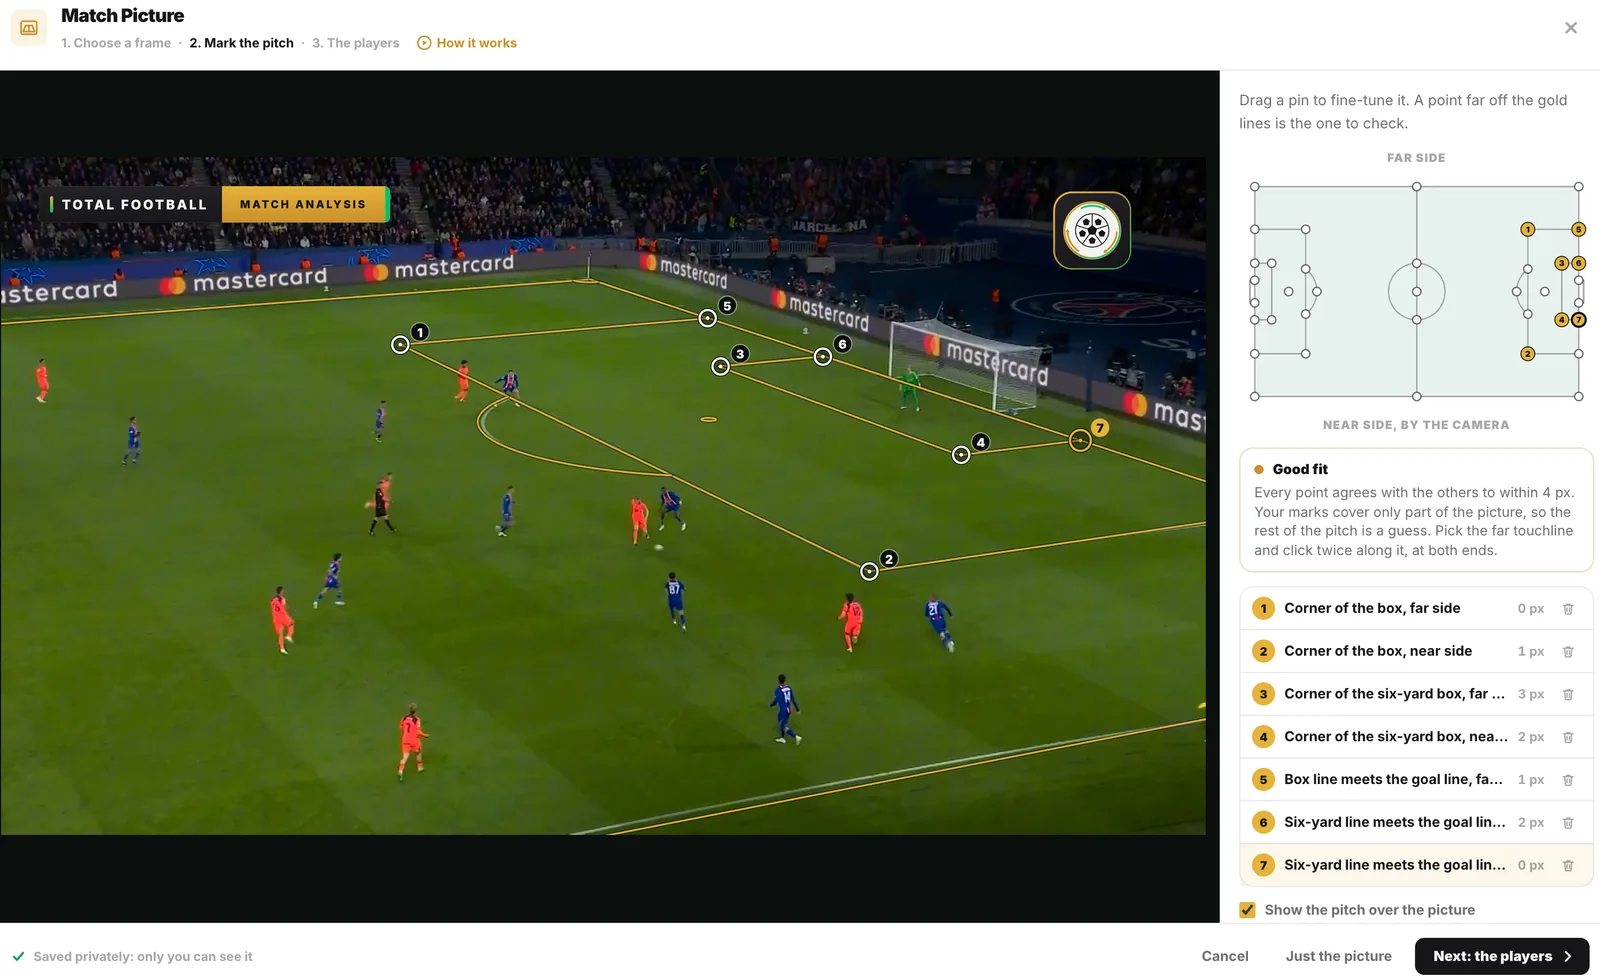The image size is (1600, 976).
Task: Remove point 6 six-yard line row via trash
Action: click(x=1568, y=823)
